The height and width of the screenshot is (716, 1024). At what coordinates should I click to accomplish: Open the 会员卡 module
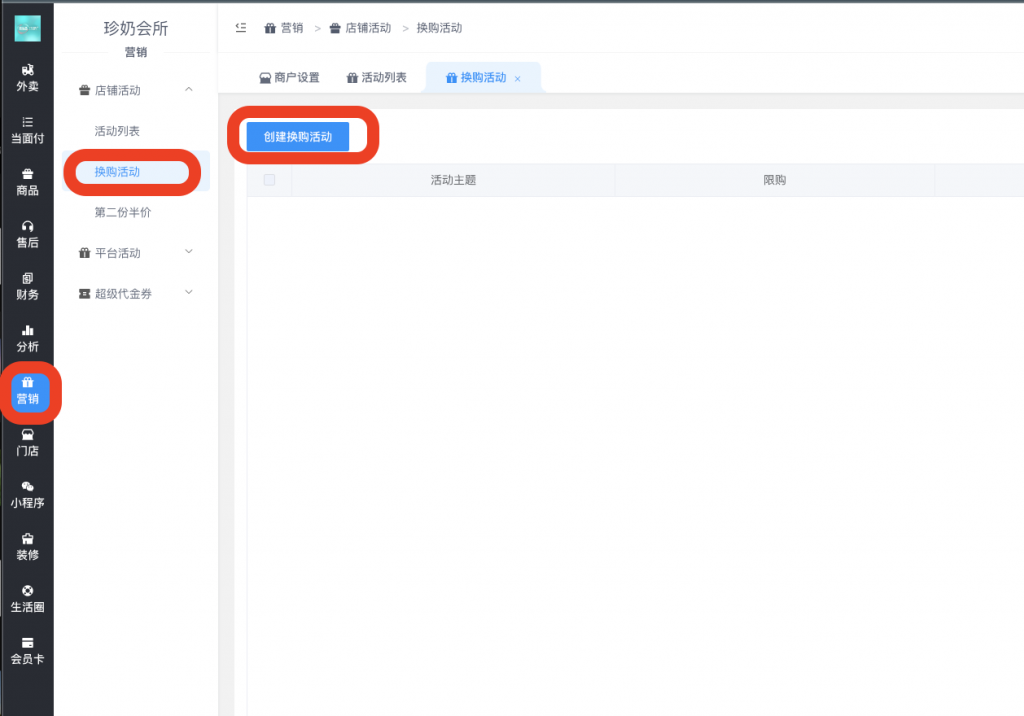(27, 652)
